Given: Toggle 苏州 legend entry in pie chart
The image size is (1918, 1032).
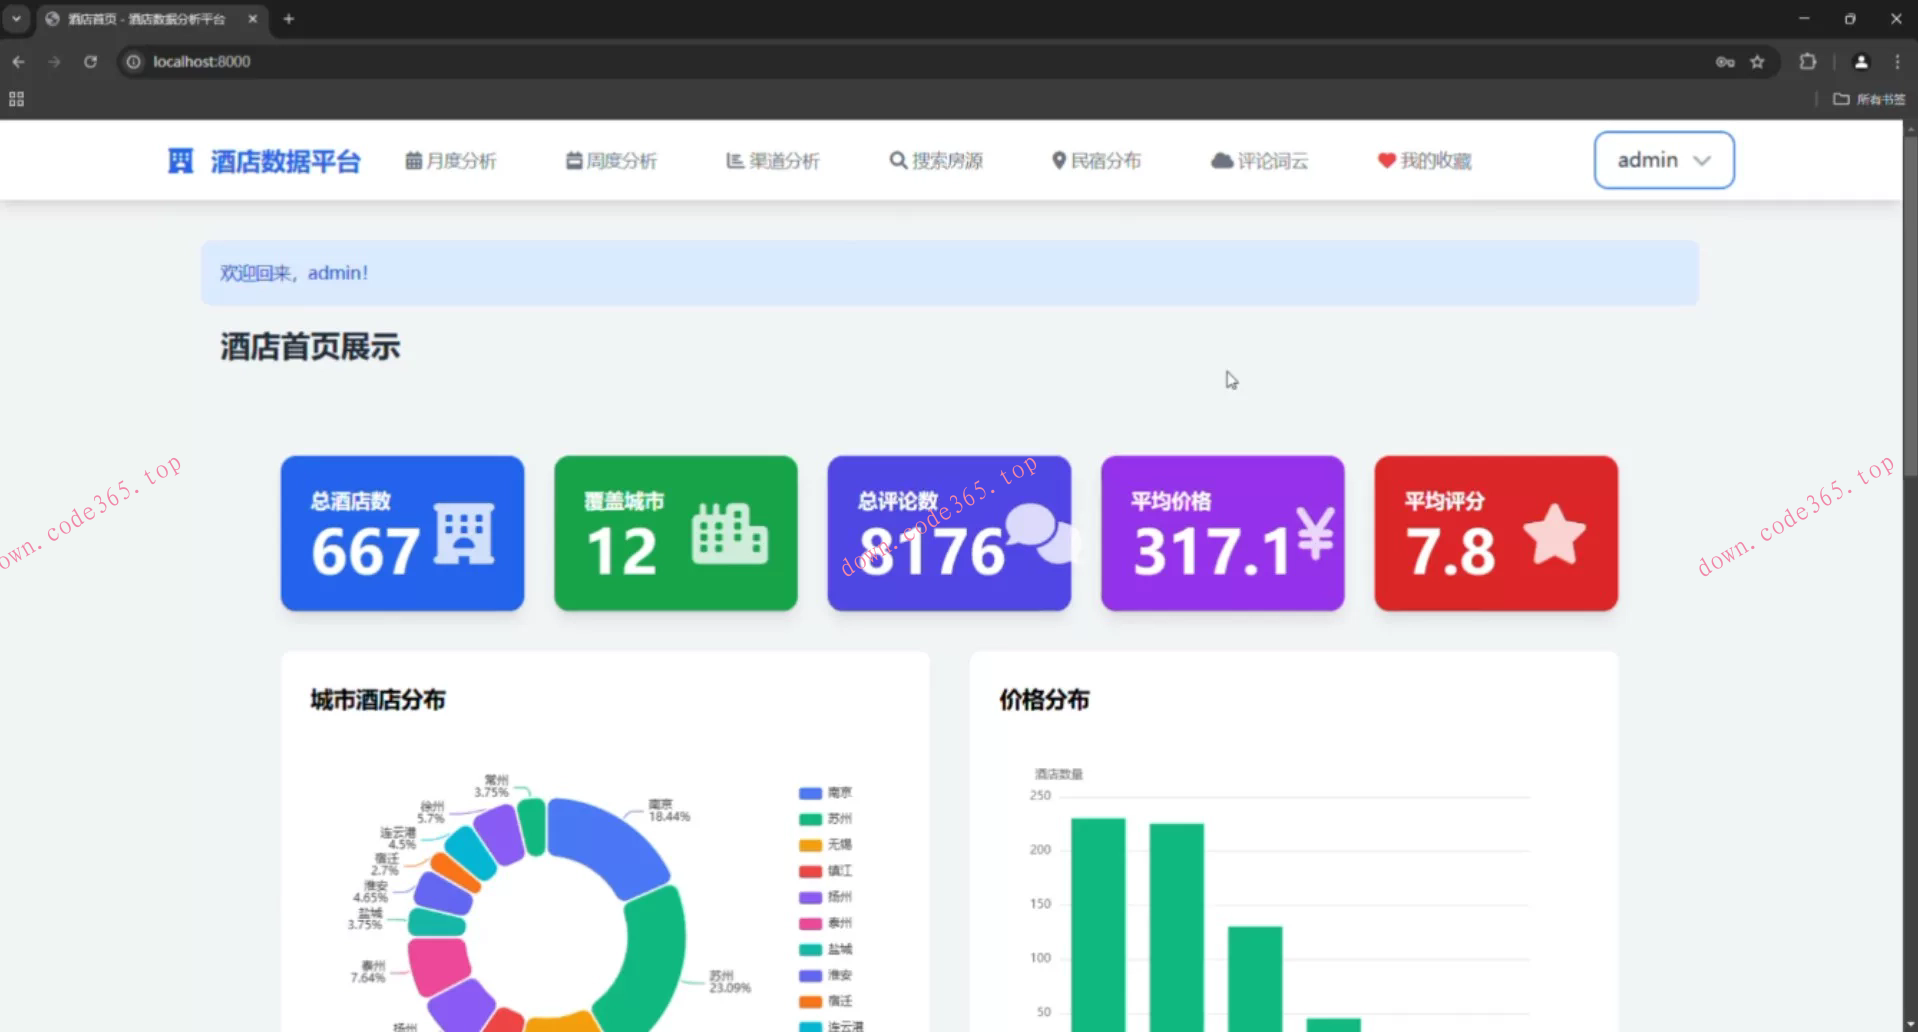Looking at the screenshot, I should pyautogui.click(x=826, y=819).
